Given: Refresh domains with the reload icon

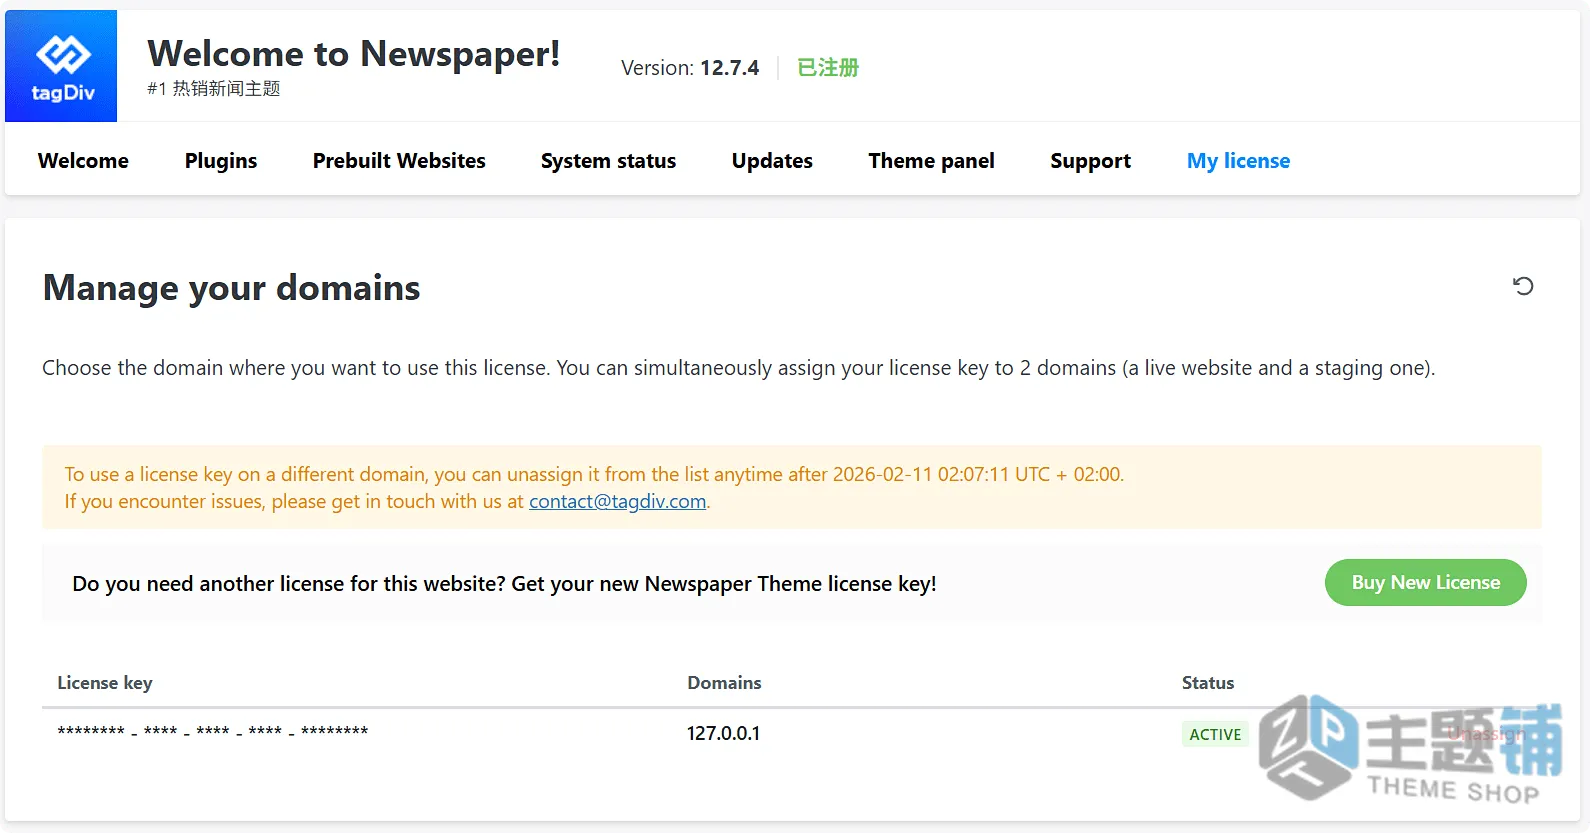Looking at the screenshot, I should (1523, 286).
